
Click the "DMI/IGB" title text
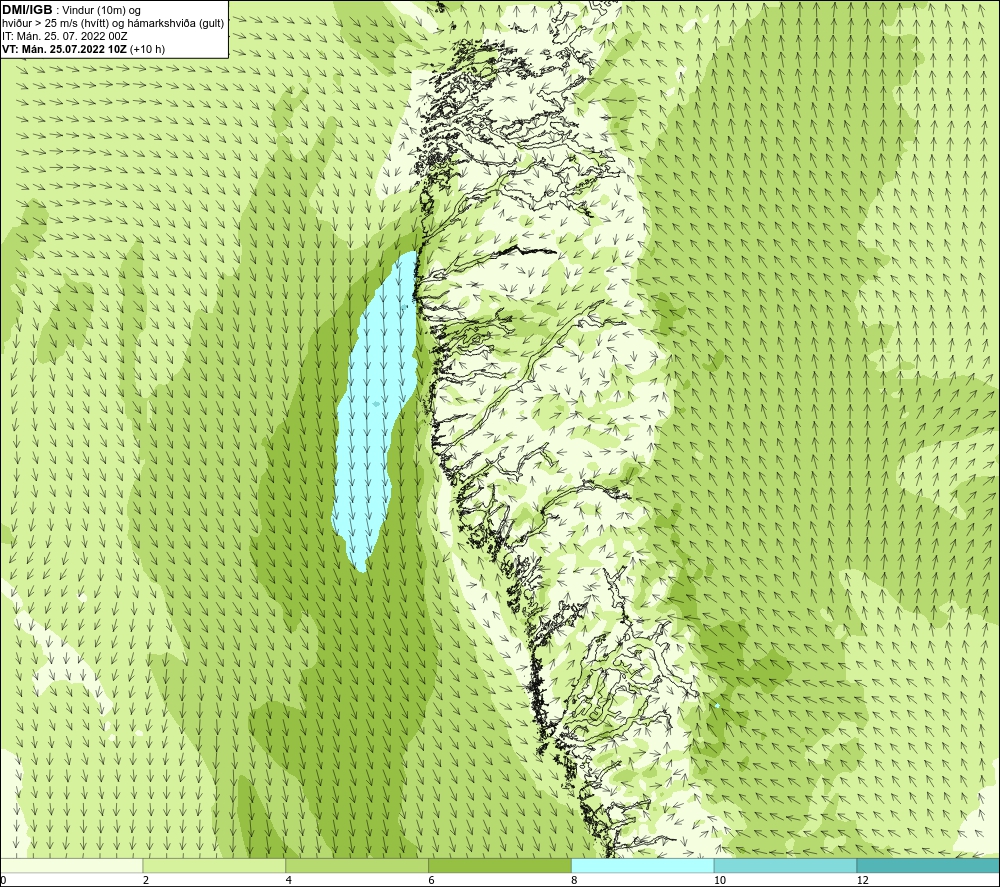(27, 10)
